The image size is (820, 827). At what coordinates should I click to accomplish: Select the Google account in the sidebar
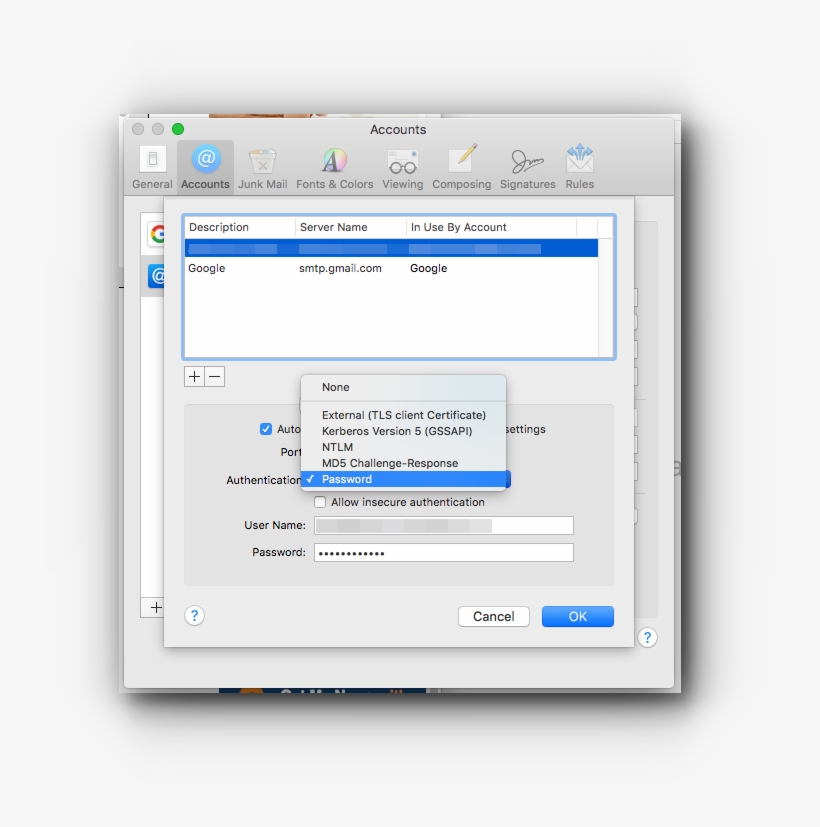[157, 233]
